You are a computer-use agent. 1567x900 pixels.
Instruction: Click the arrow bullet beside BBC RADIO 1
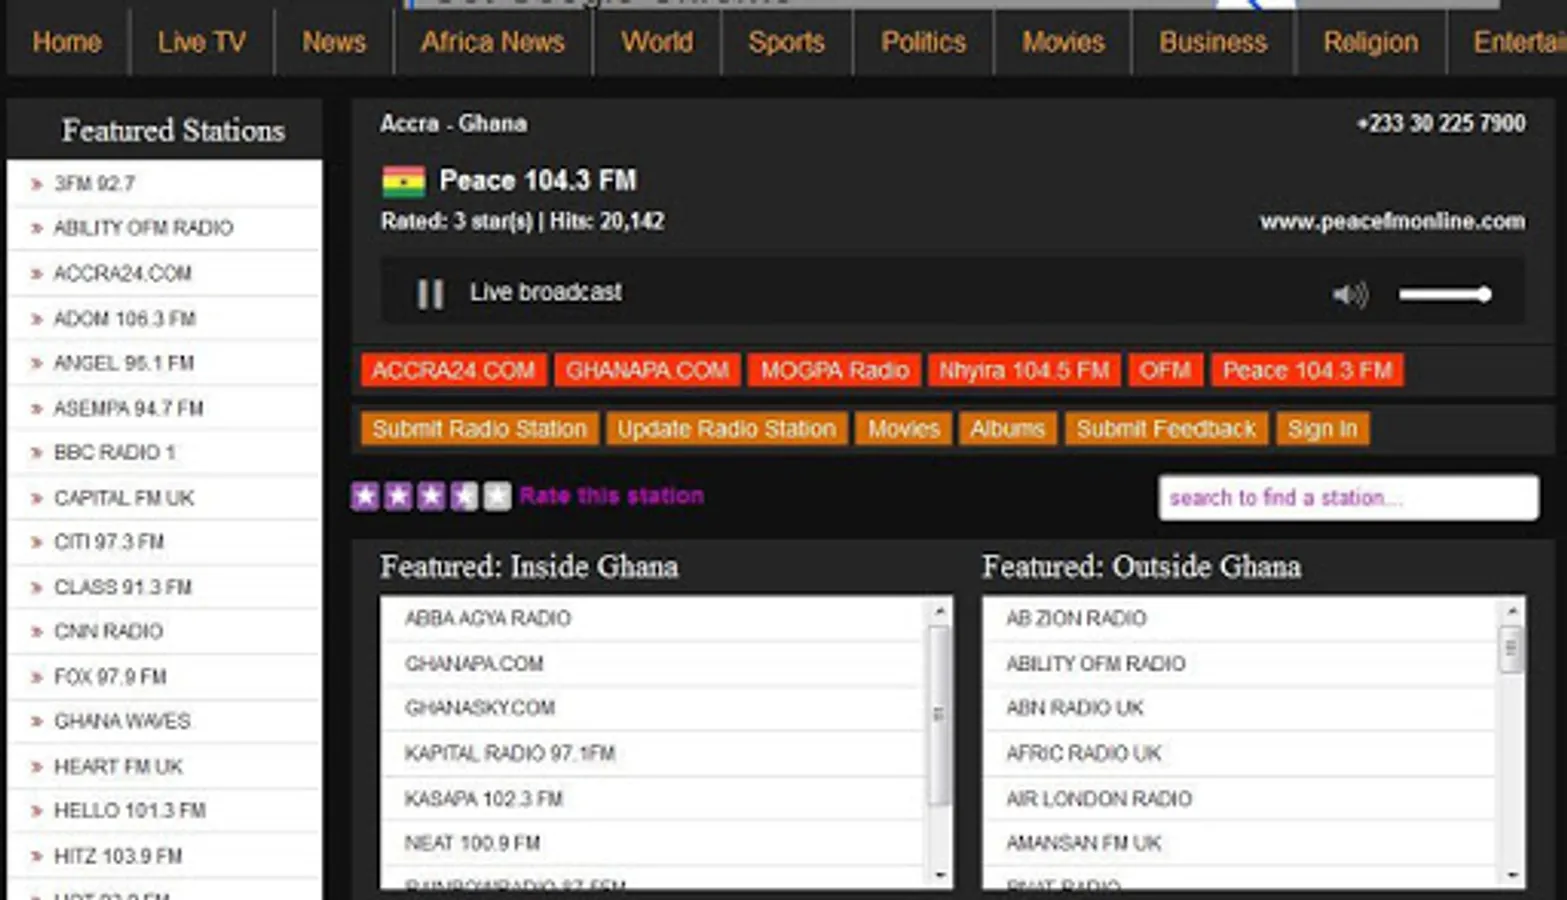tap(36, 453)
